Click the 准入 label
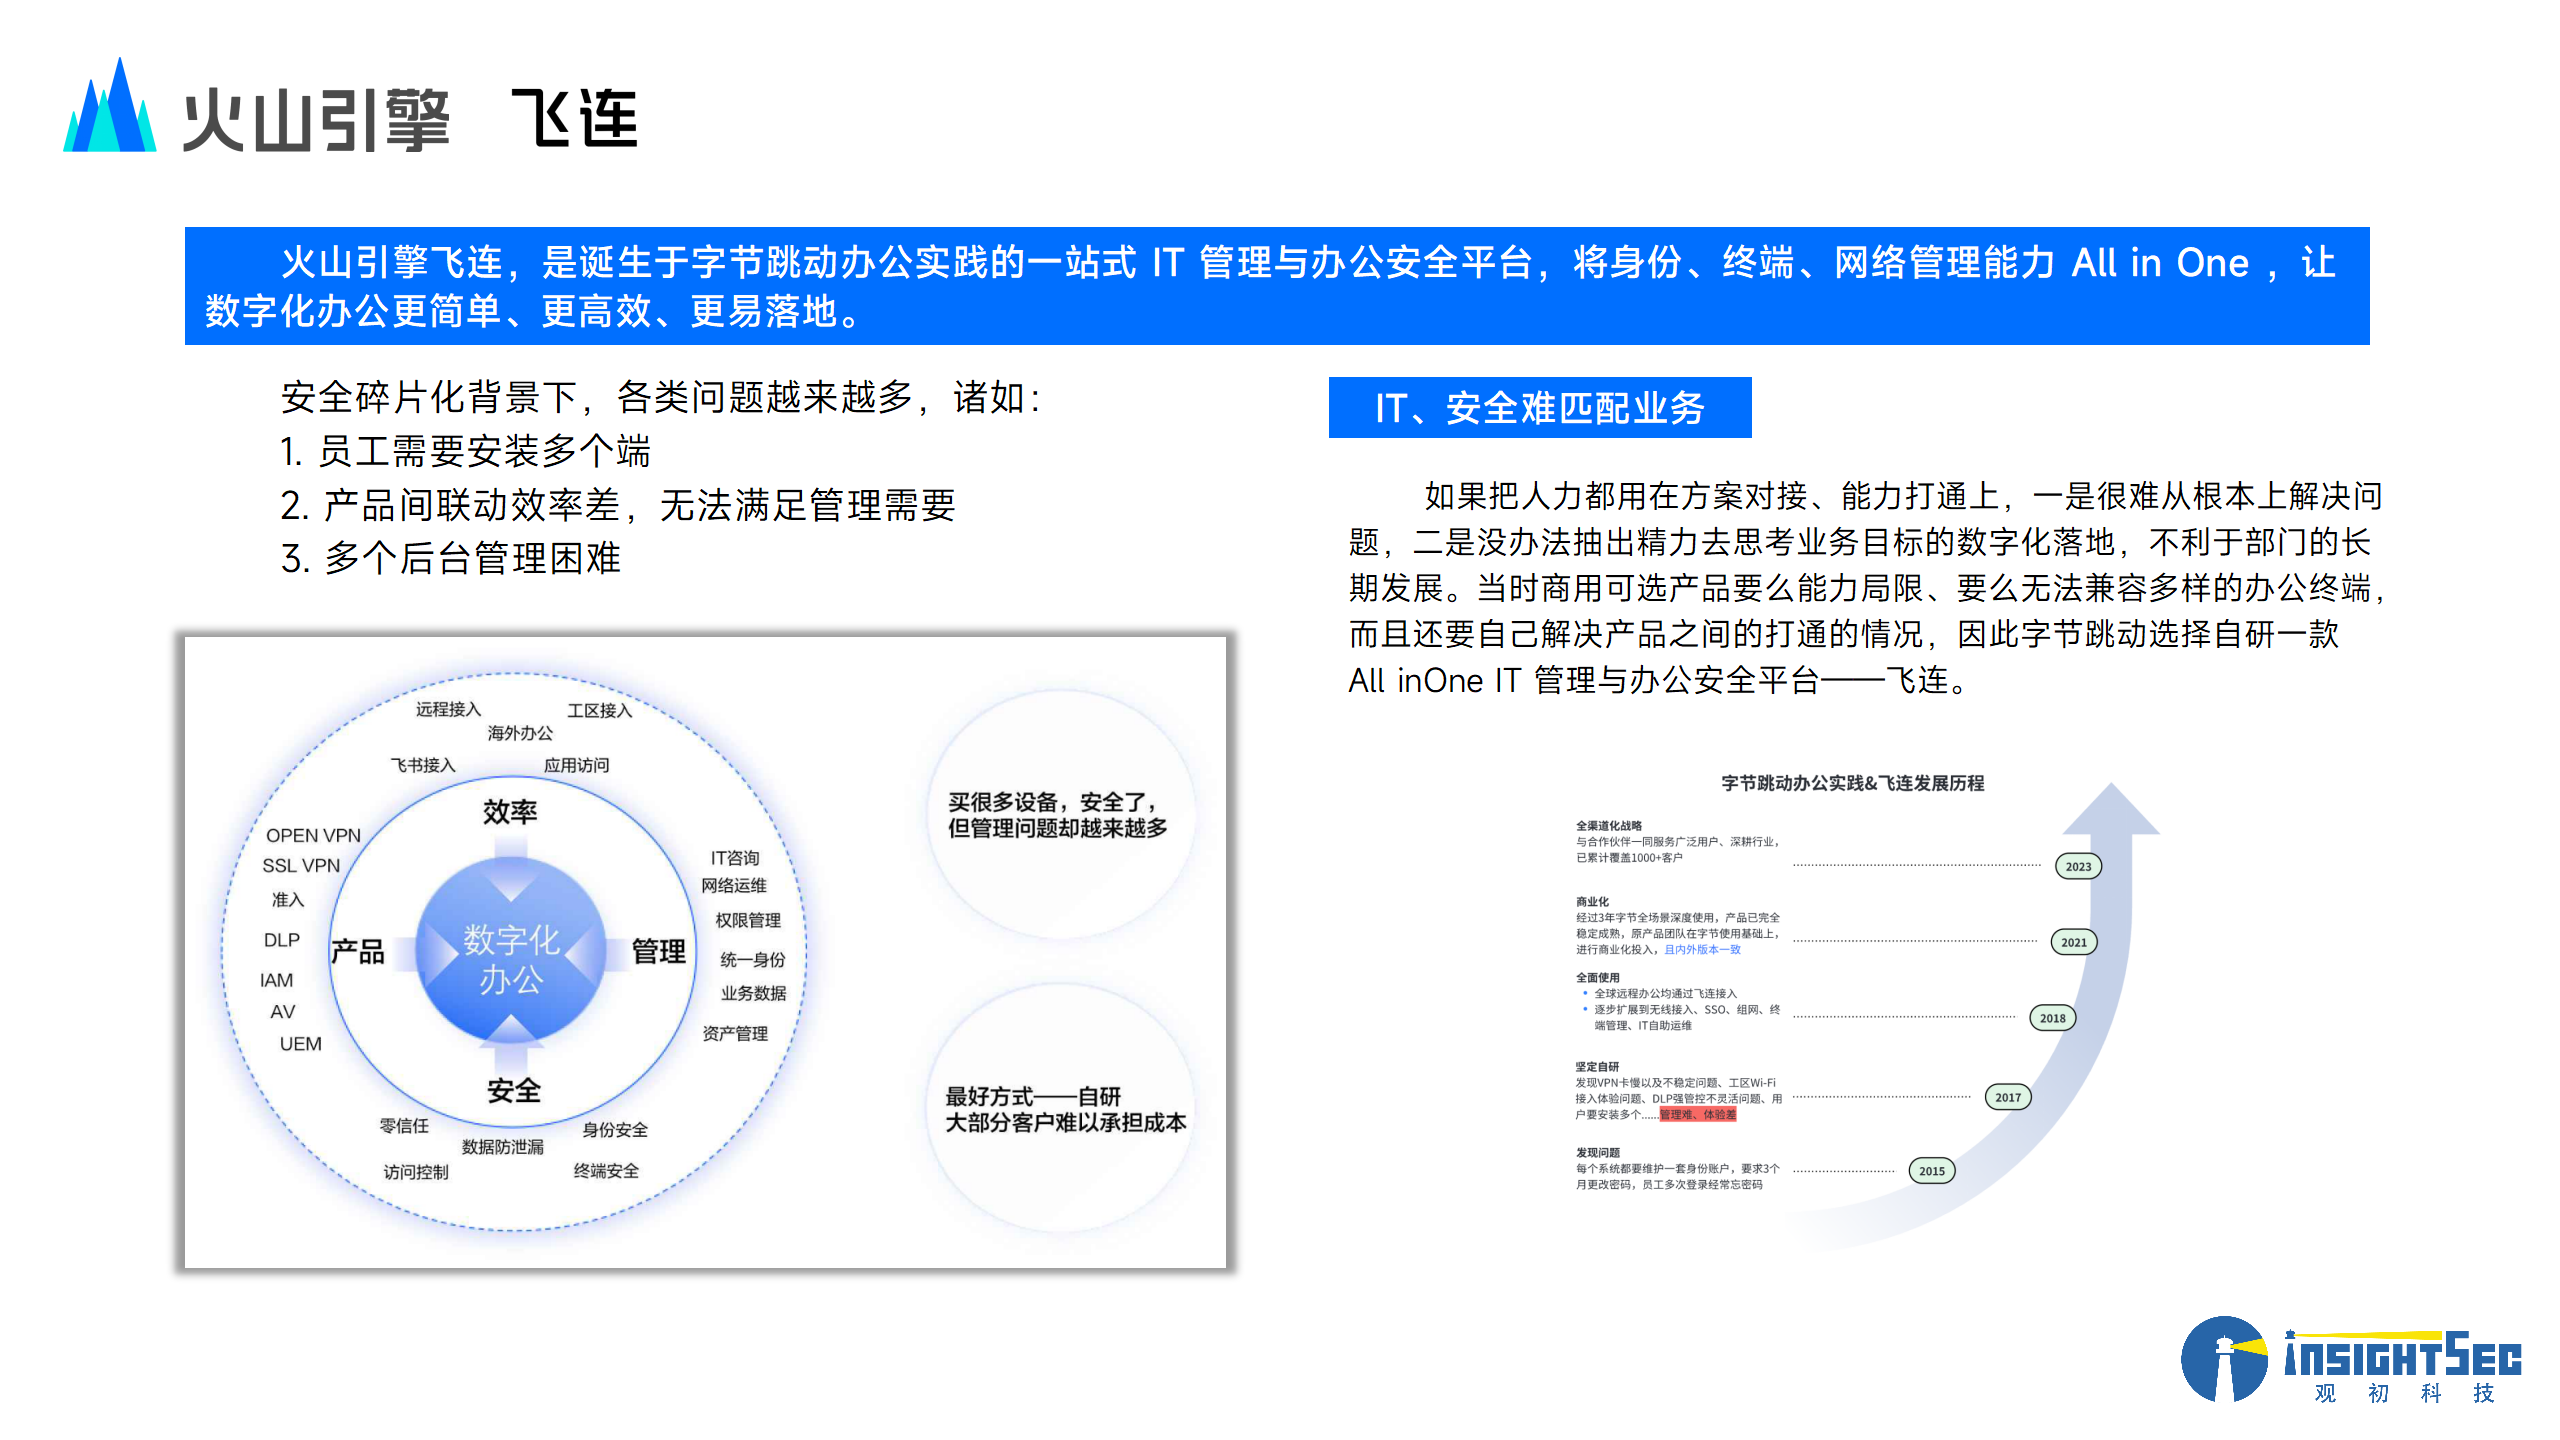This screenshot has height=1440, width=2560. point(288,900)
